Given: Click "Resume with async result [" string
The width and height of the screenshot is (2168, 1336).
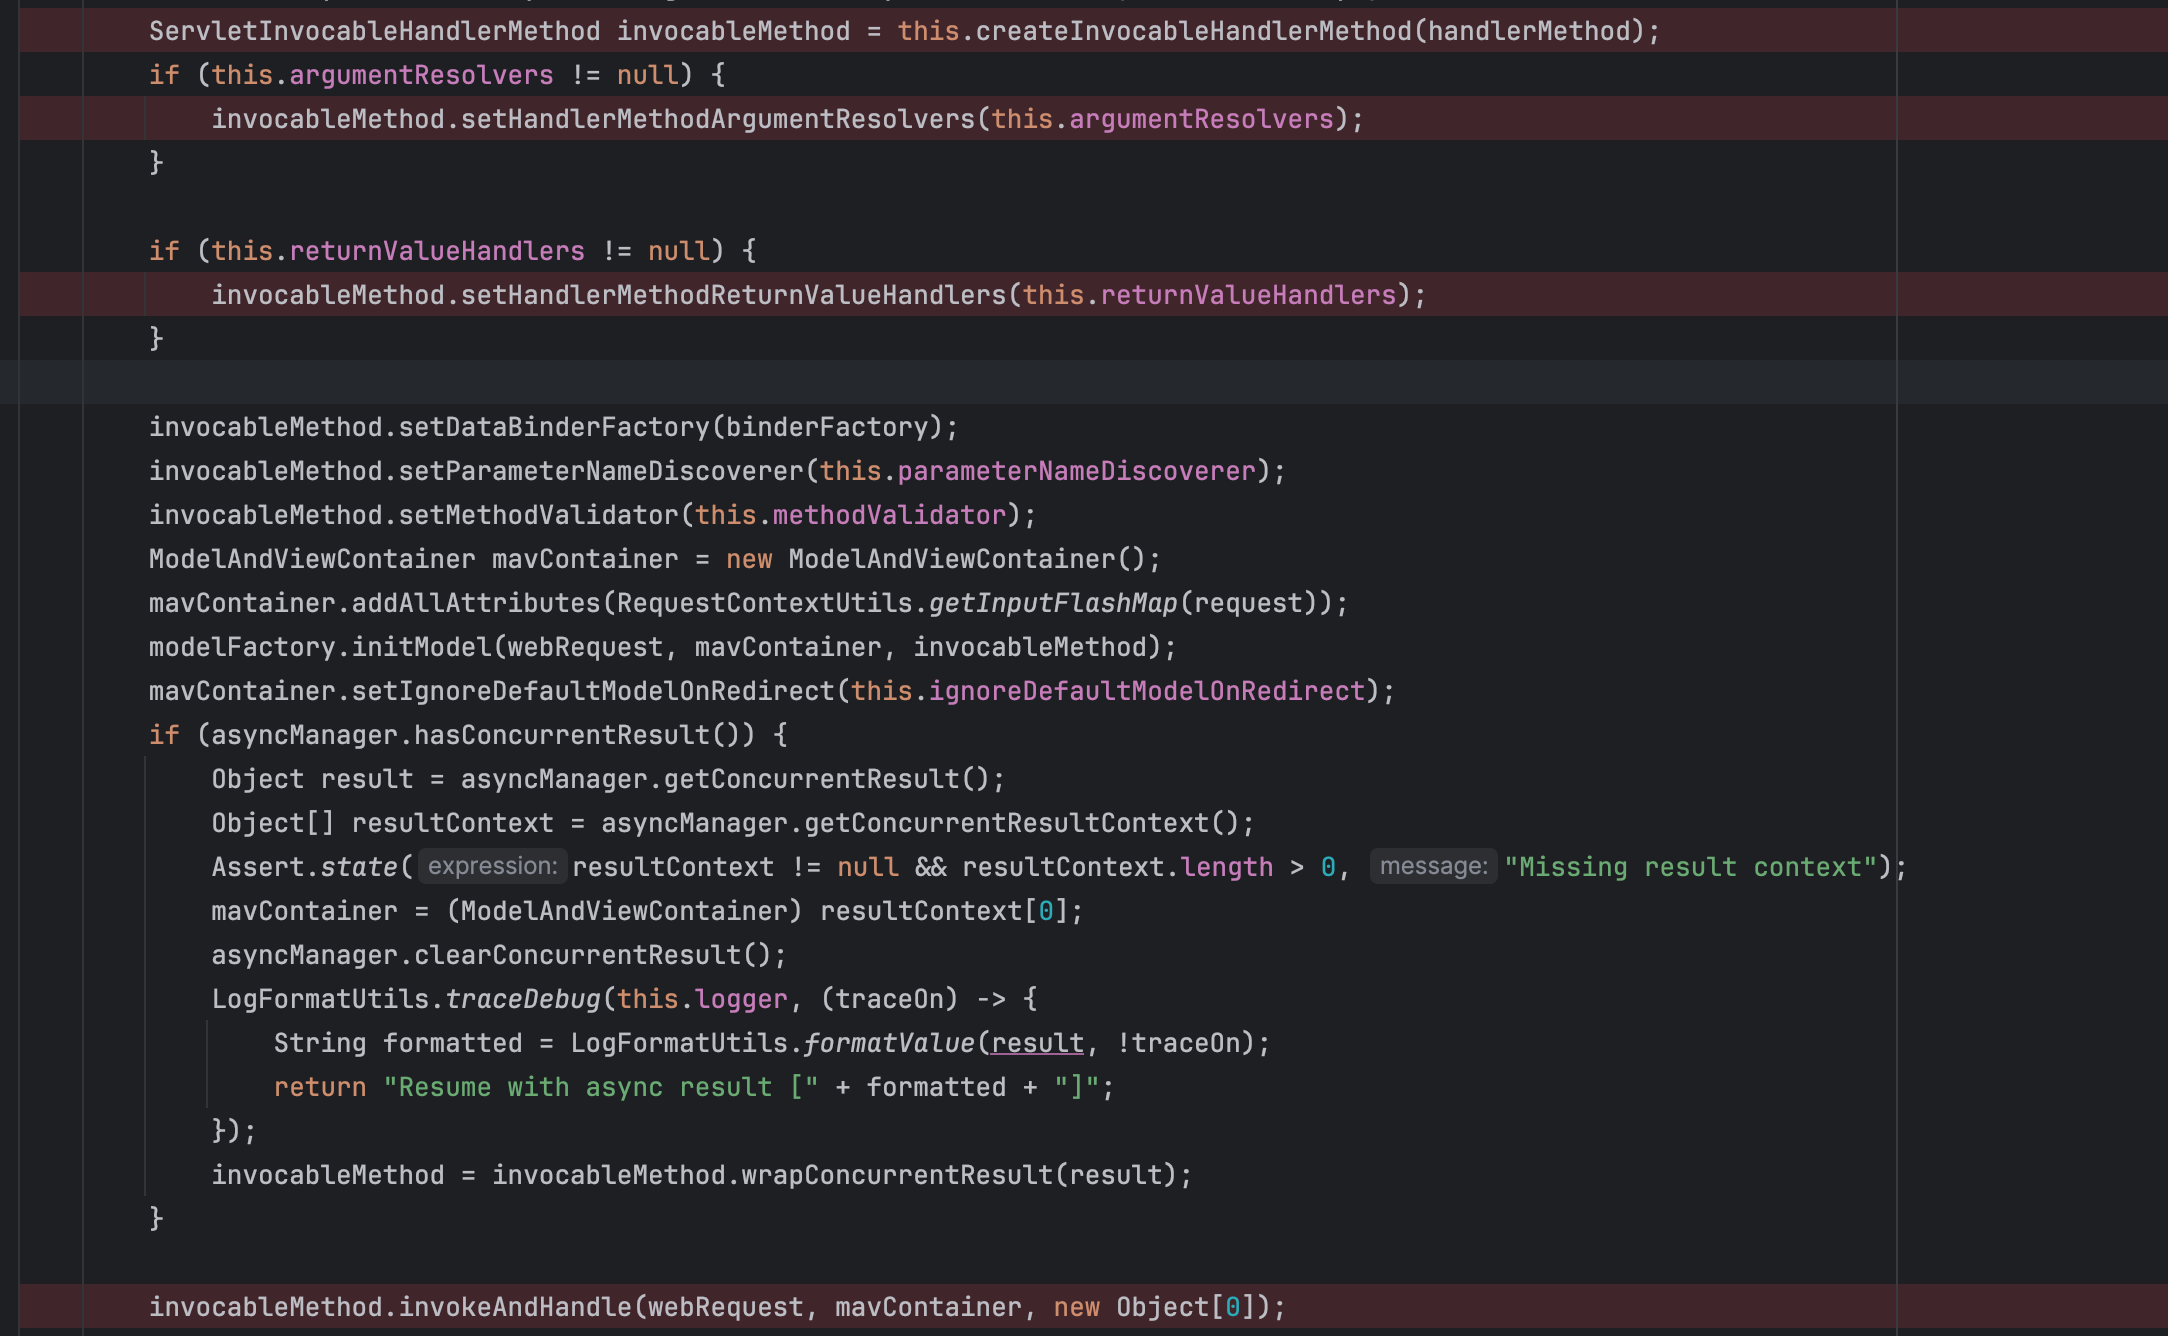Looking at the screenshot, I should tap(601, 1087).
